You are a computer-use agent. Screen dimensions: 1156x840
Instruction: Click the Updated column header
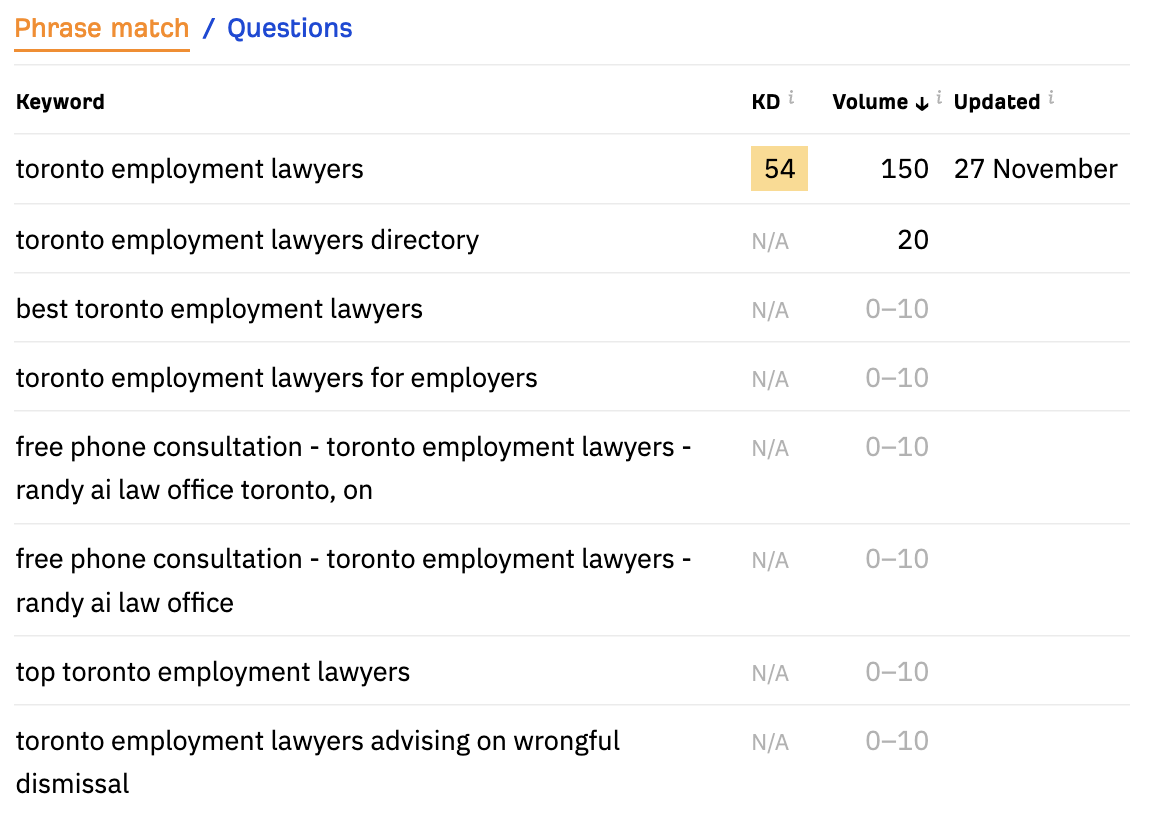[x=997, y=102]
